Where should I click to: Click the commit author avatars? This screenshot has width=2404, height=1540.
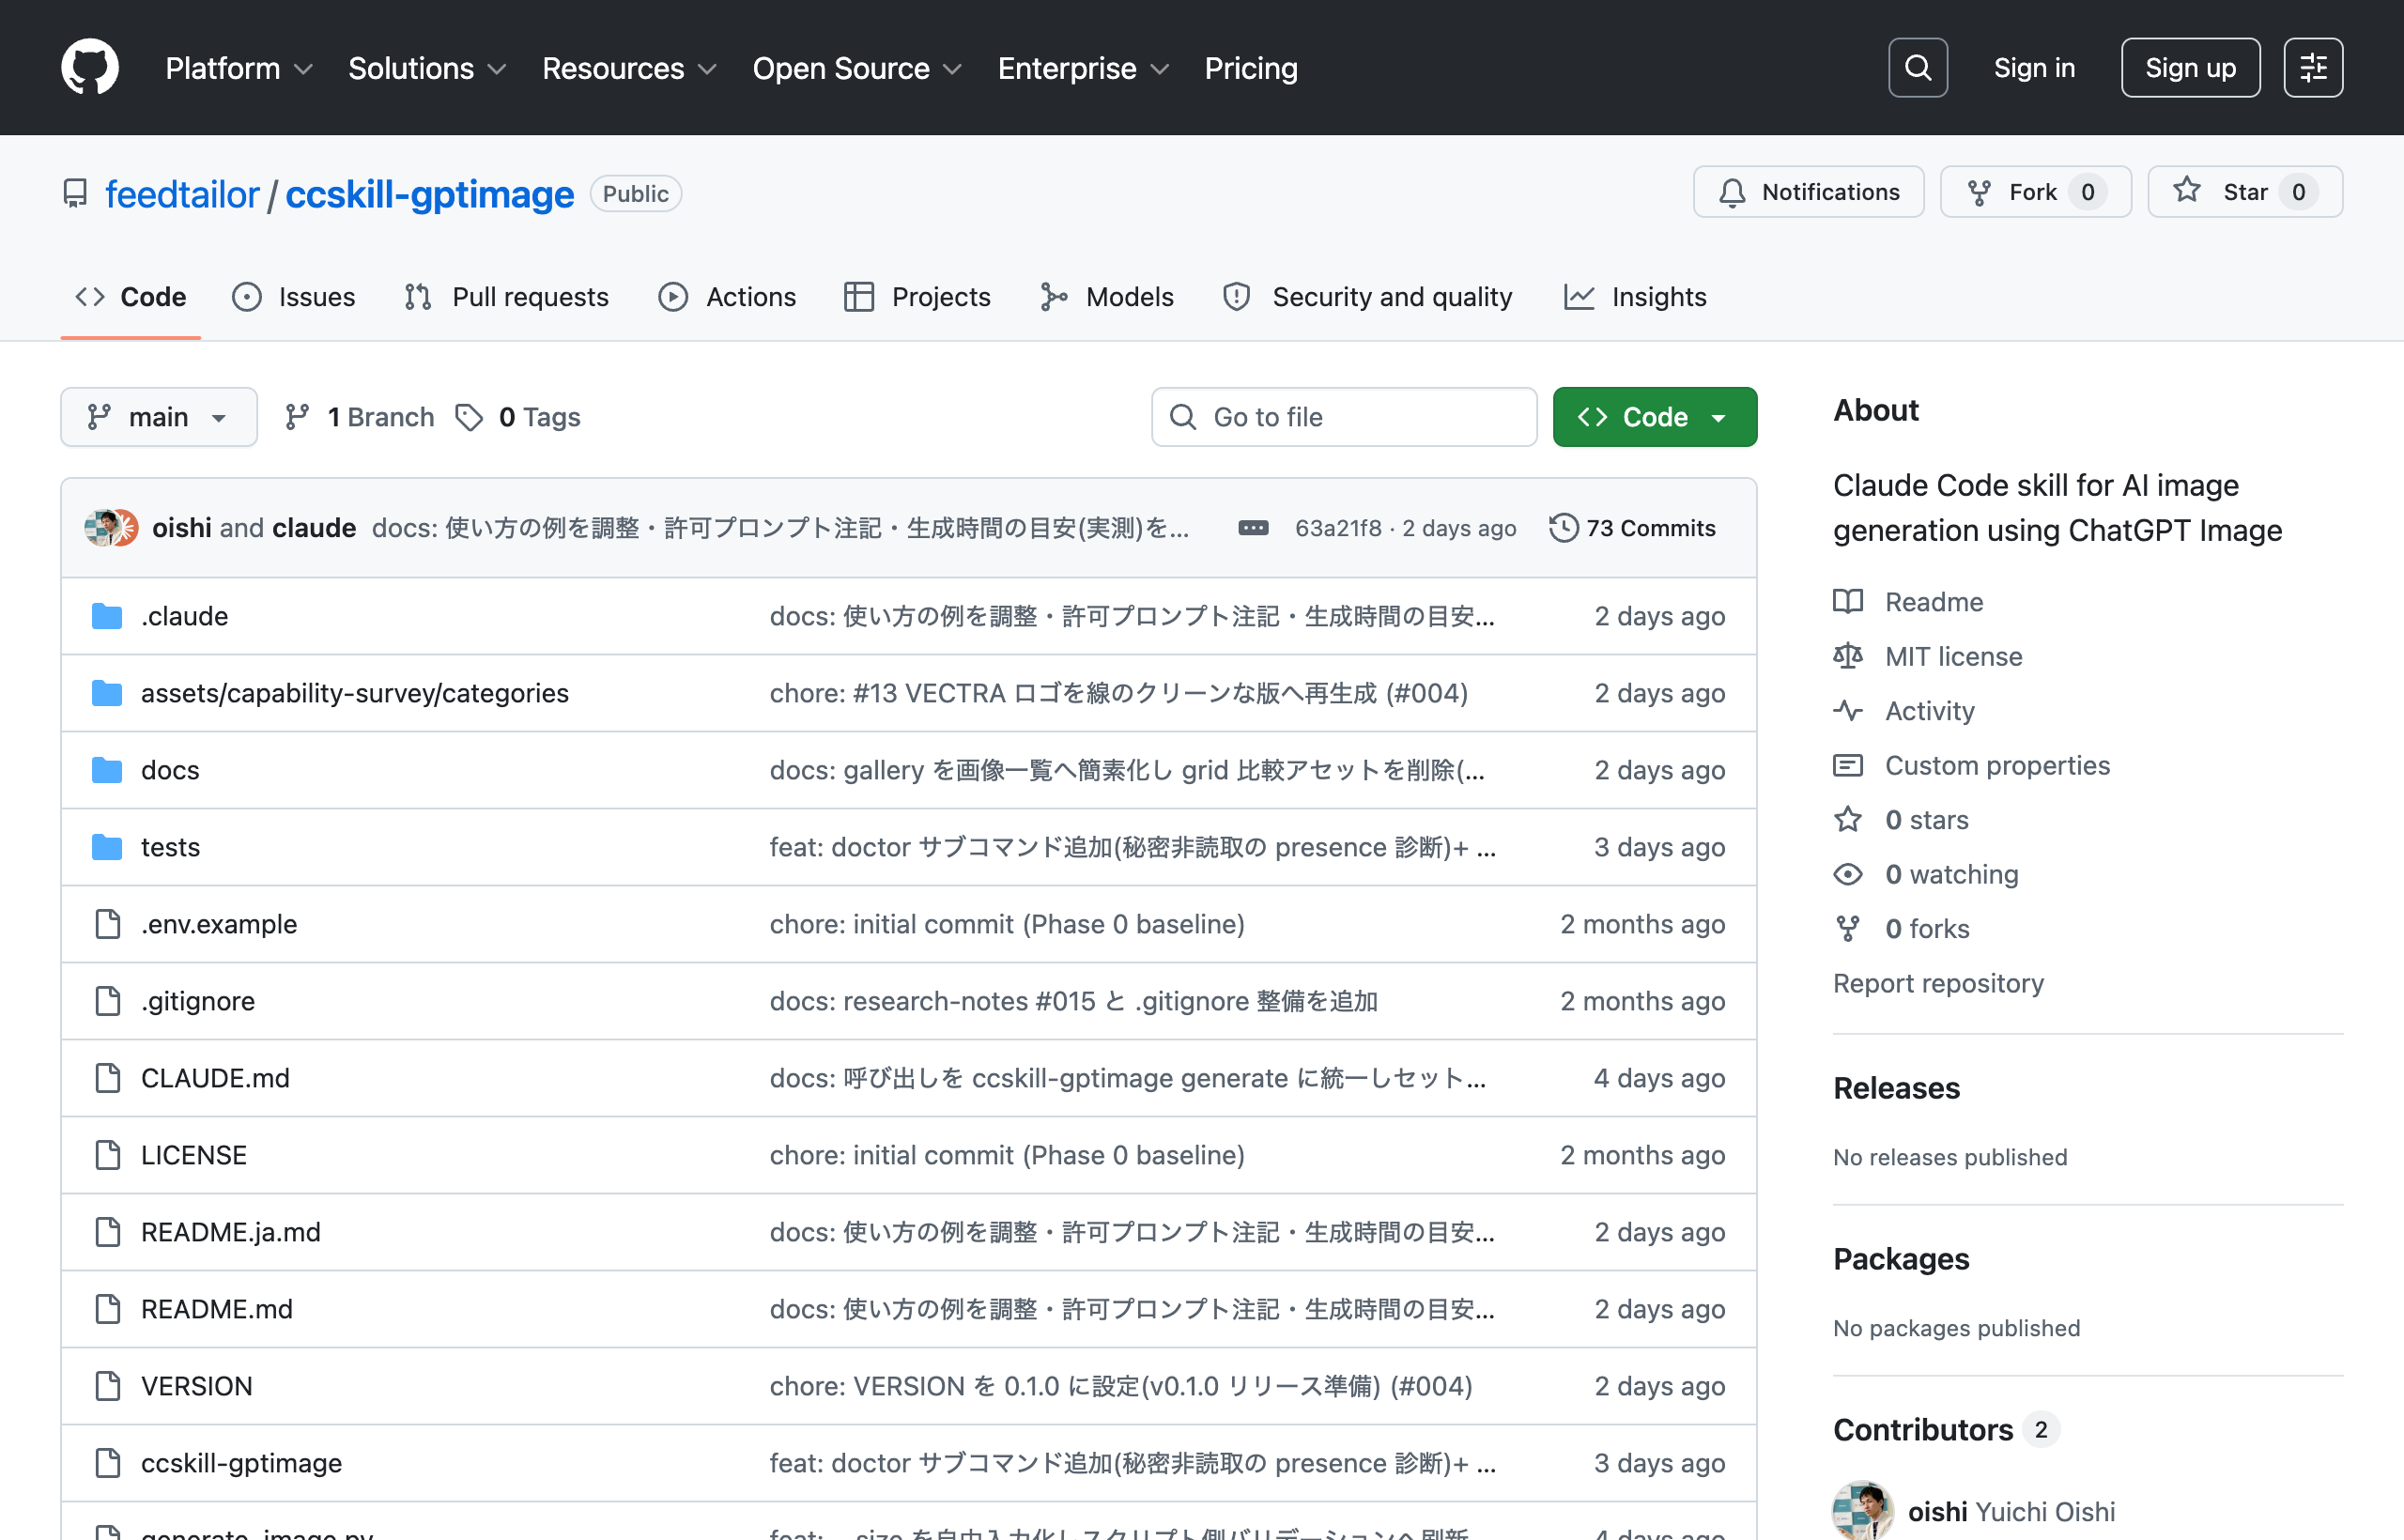coord(111,528)
